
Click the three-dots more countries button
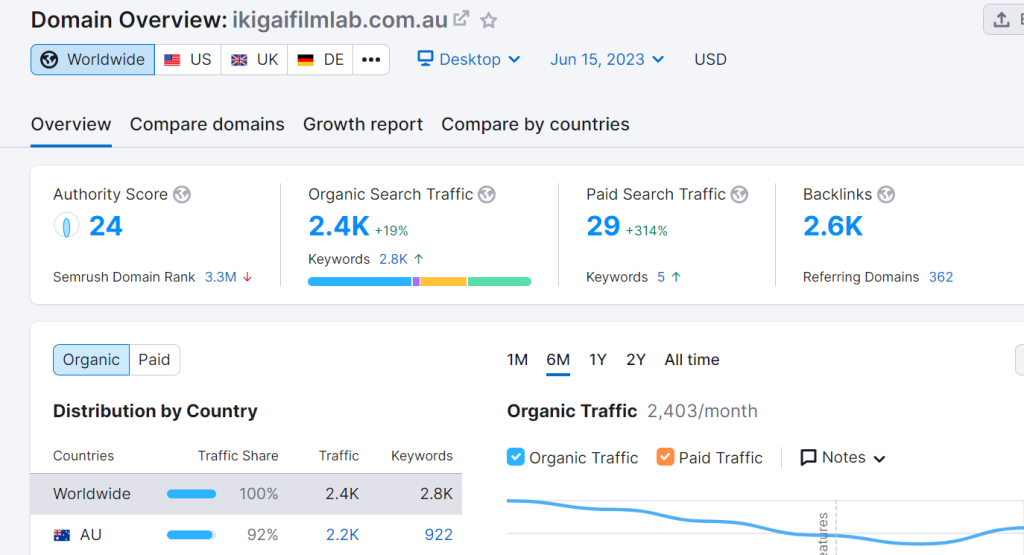[x=371, y=60]
